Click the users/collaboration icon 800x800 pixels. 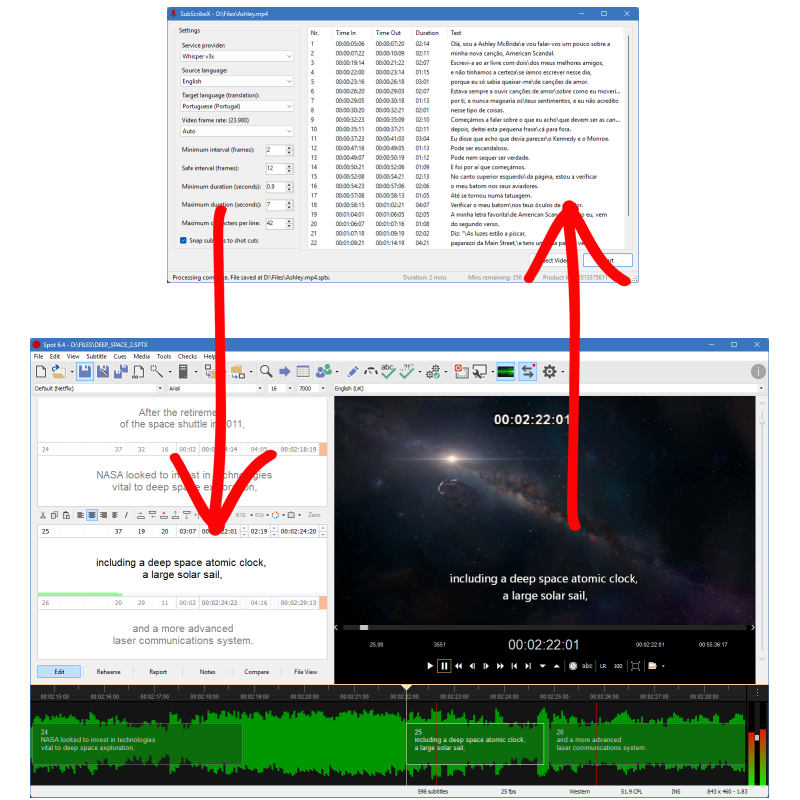[x=324, y=372]
